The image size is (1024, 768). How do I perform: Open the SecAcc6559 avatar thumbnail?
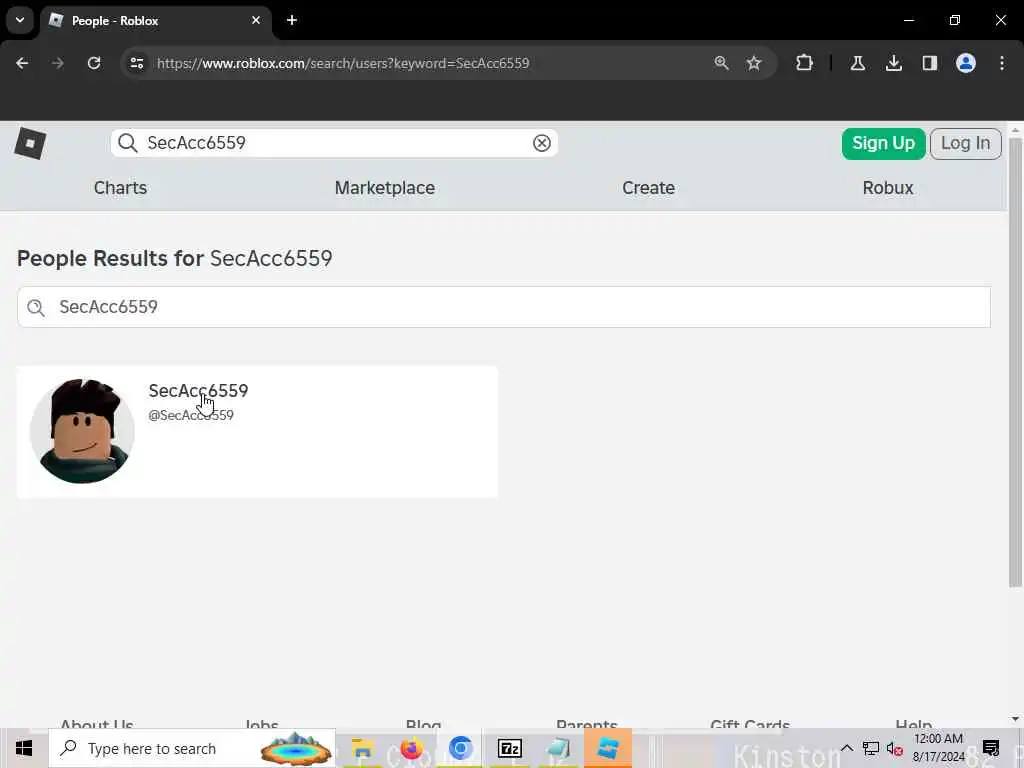pyautogui.click(x=82, y=431)
